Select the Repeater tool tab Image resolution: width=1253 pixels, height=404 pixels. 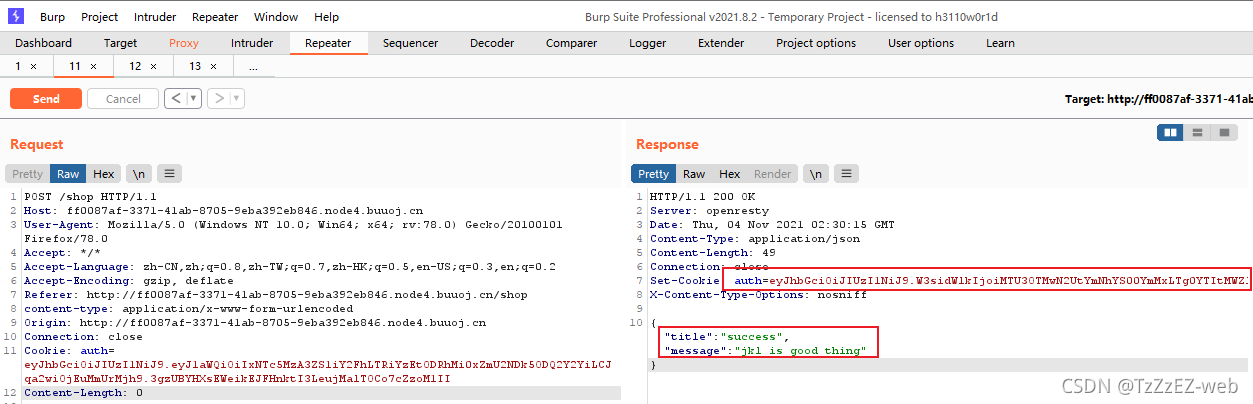click(x=328, y=43)
